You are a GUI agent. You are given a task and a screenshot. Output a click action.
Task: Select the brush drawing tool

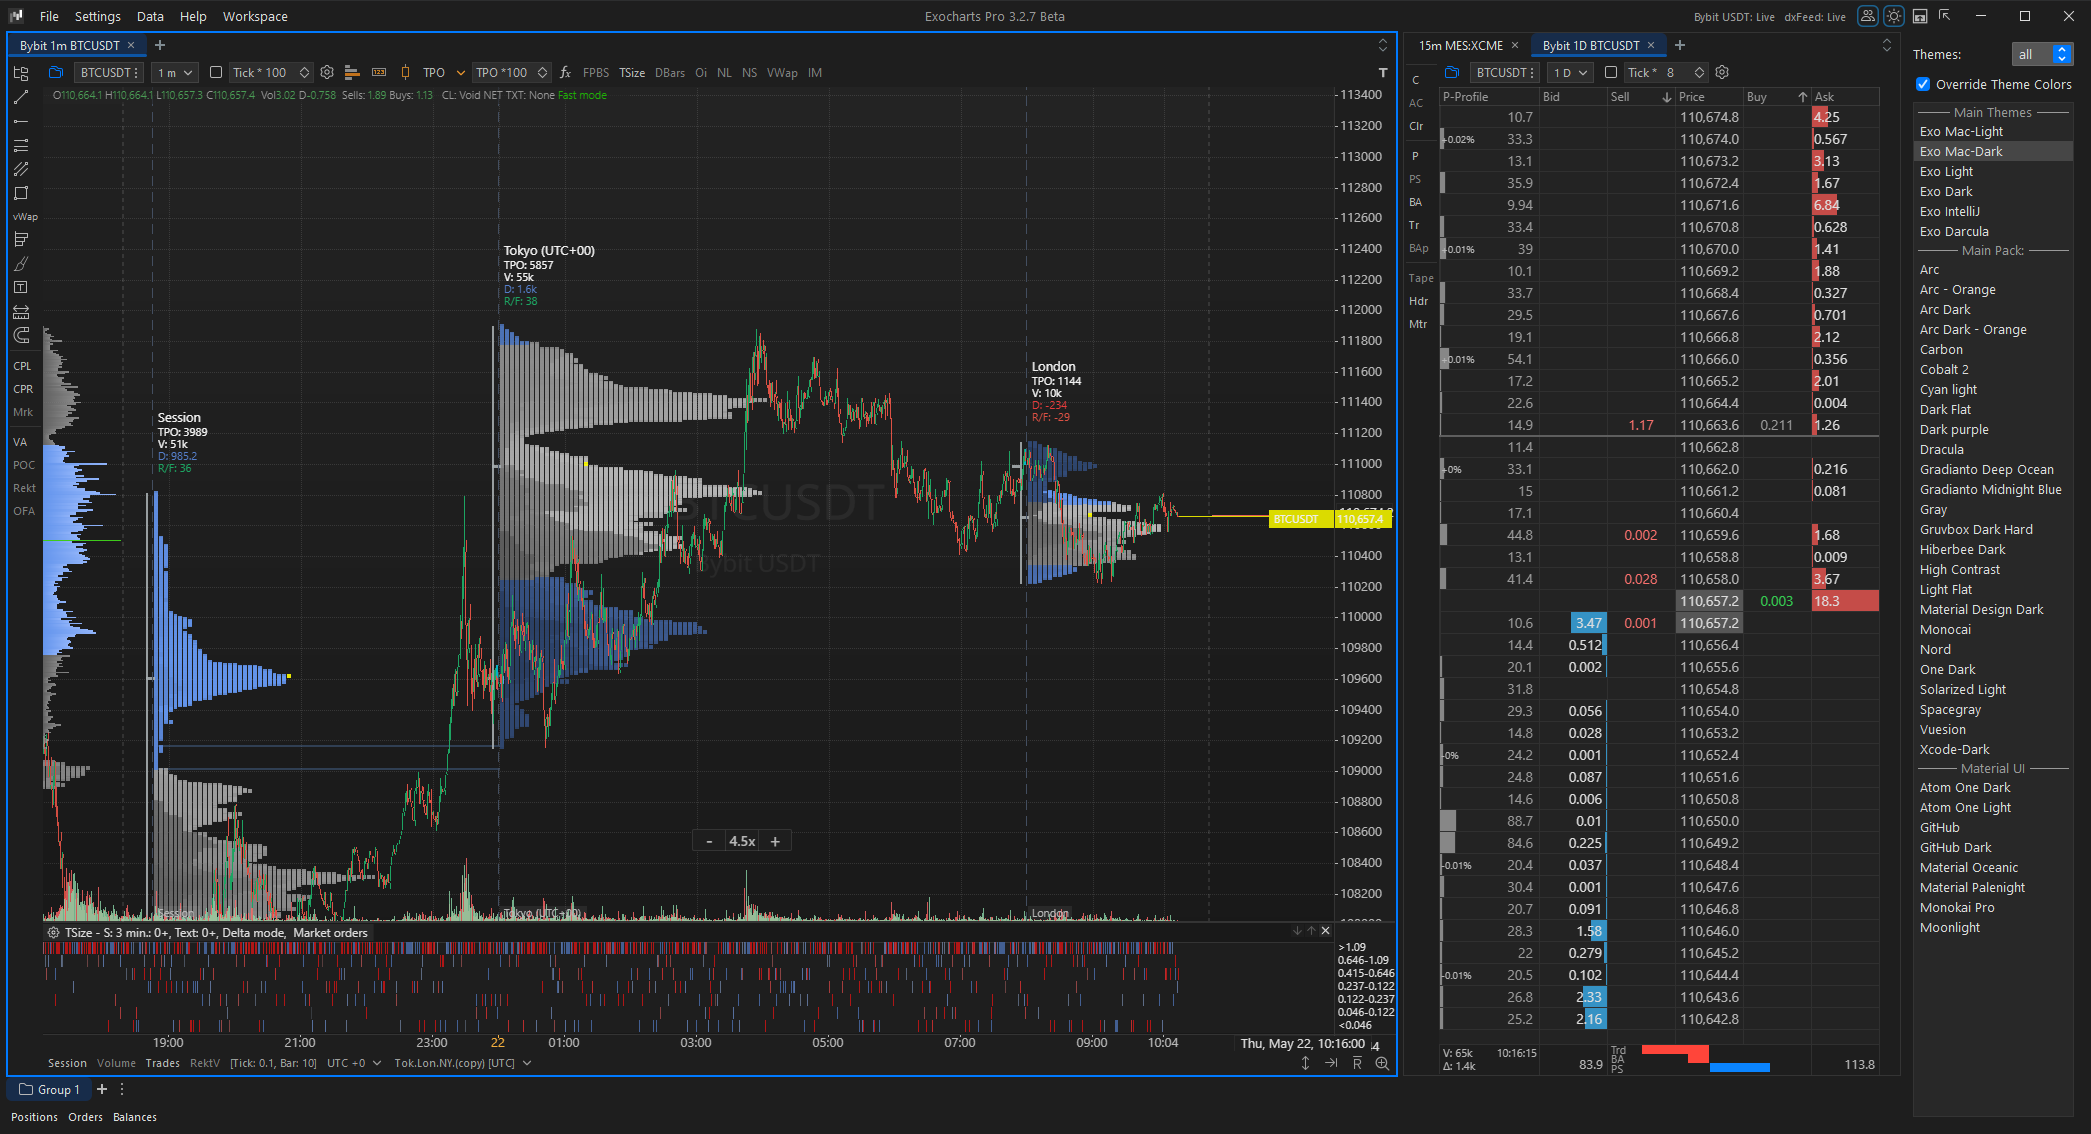21,264
